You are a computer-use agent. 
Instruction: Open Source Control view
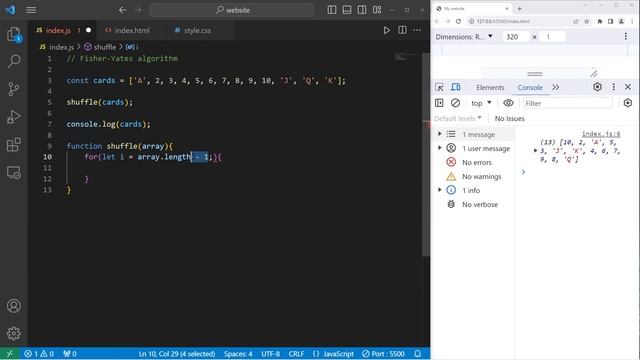[x=13, y=89]
